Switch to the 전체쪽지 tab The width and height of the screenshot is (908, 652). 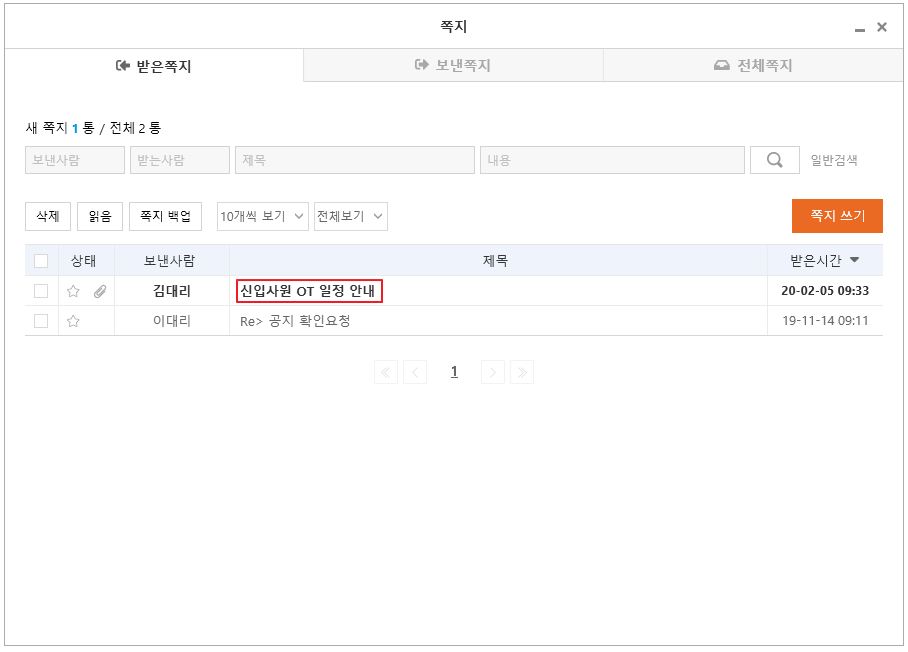(x=753, y=66)
